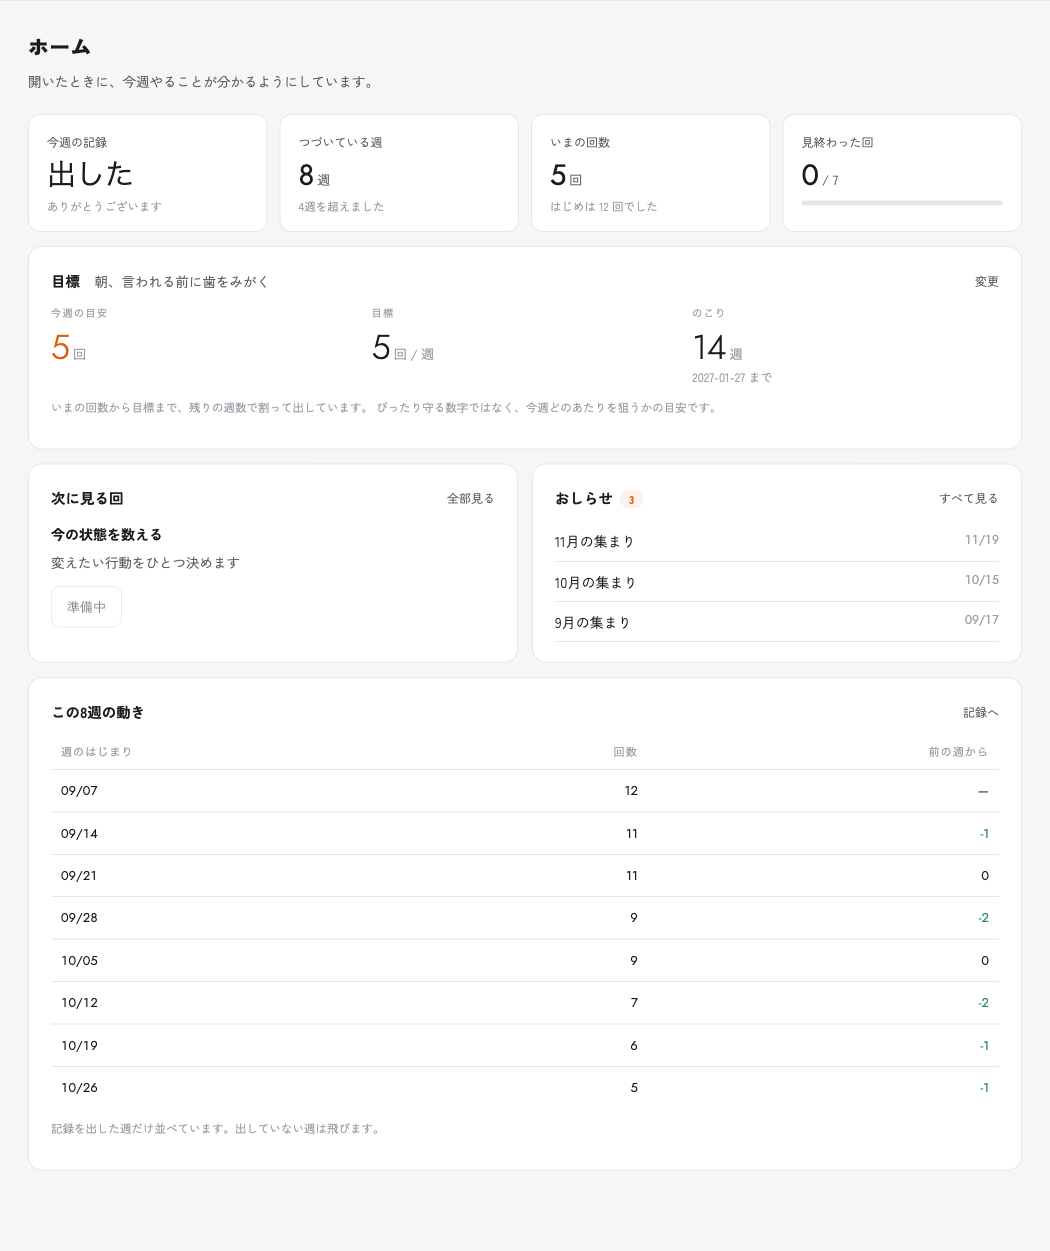Select the 09/07 row date

coord(79,791)
